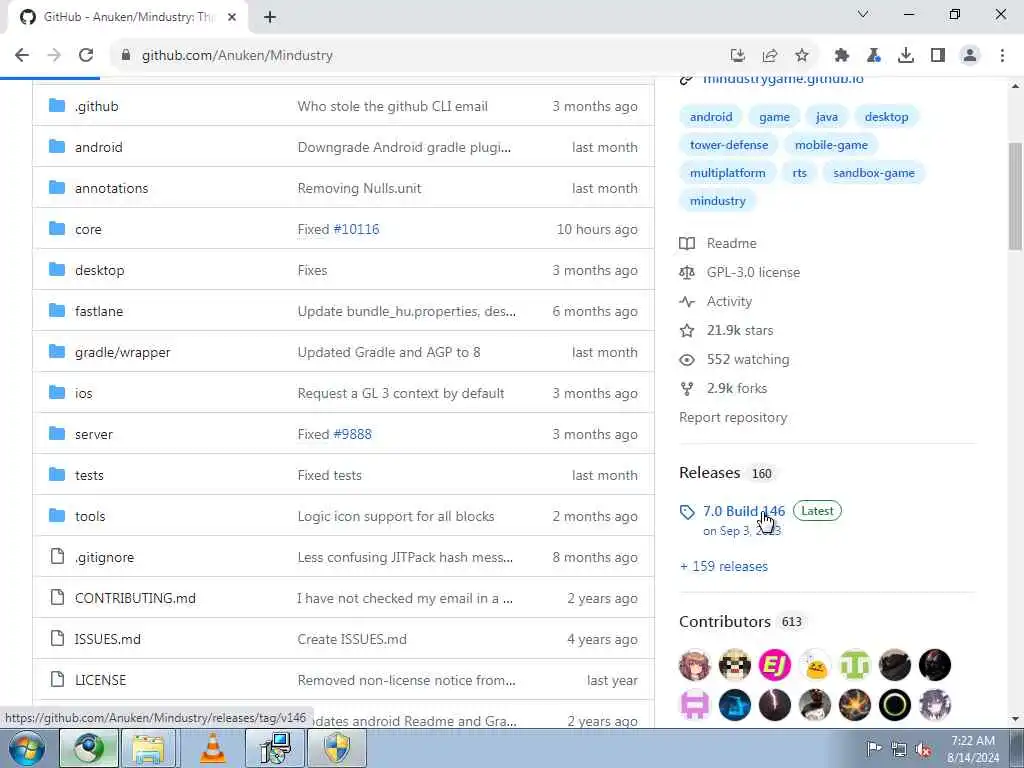
Task: Open the ios folder
Action: click(x=84, y=393)
